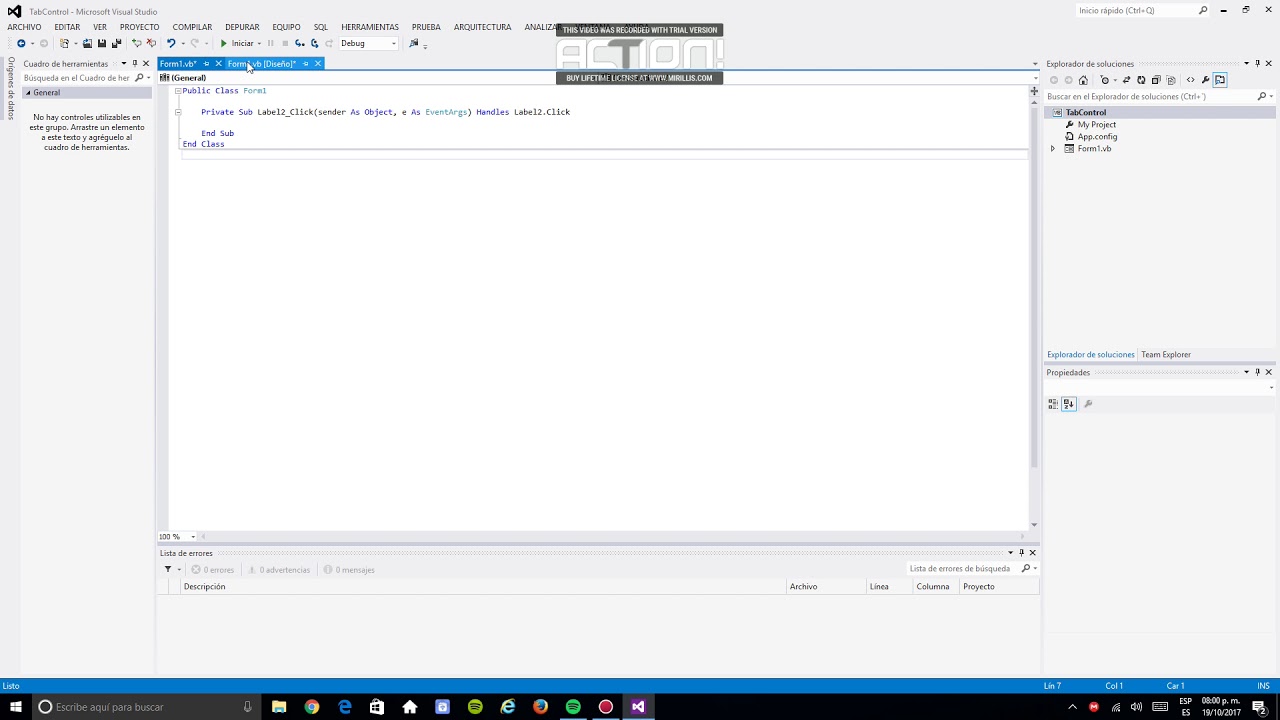Screen dimensions: 1280x720
Task: Open the ARQUITECTURA menu
Action: (x=482, y=27)
